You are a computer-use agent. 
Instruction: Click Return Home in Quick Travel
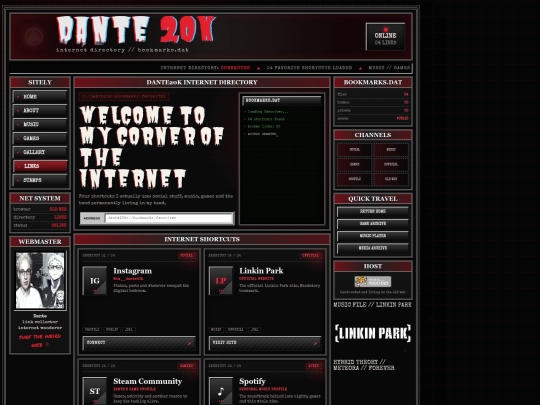(373, 211)
